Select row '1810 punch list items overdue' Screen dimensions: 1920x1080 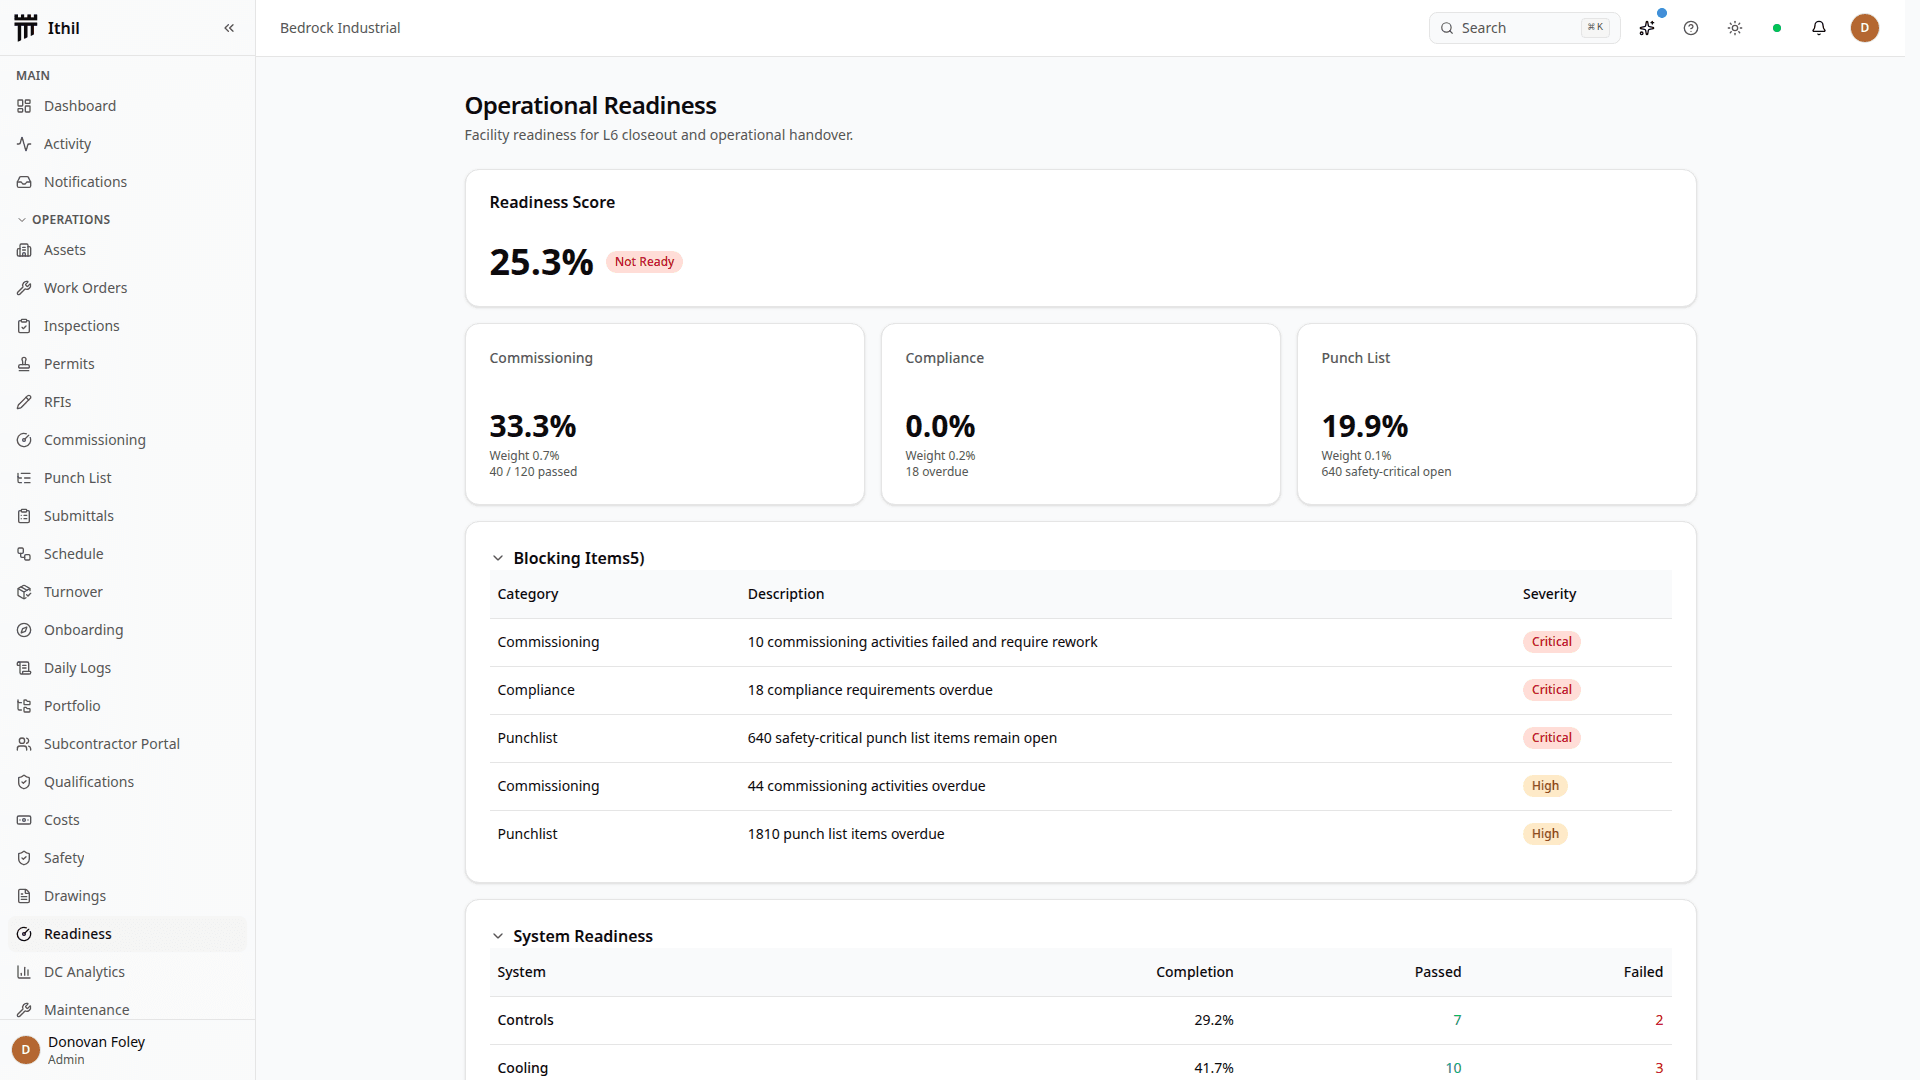pyautogui.click(x=1081, y=834)
